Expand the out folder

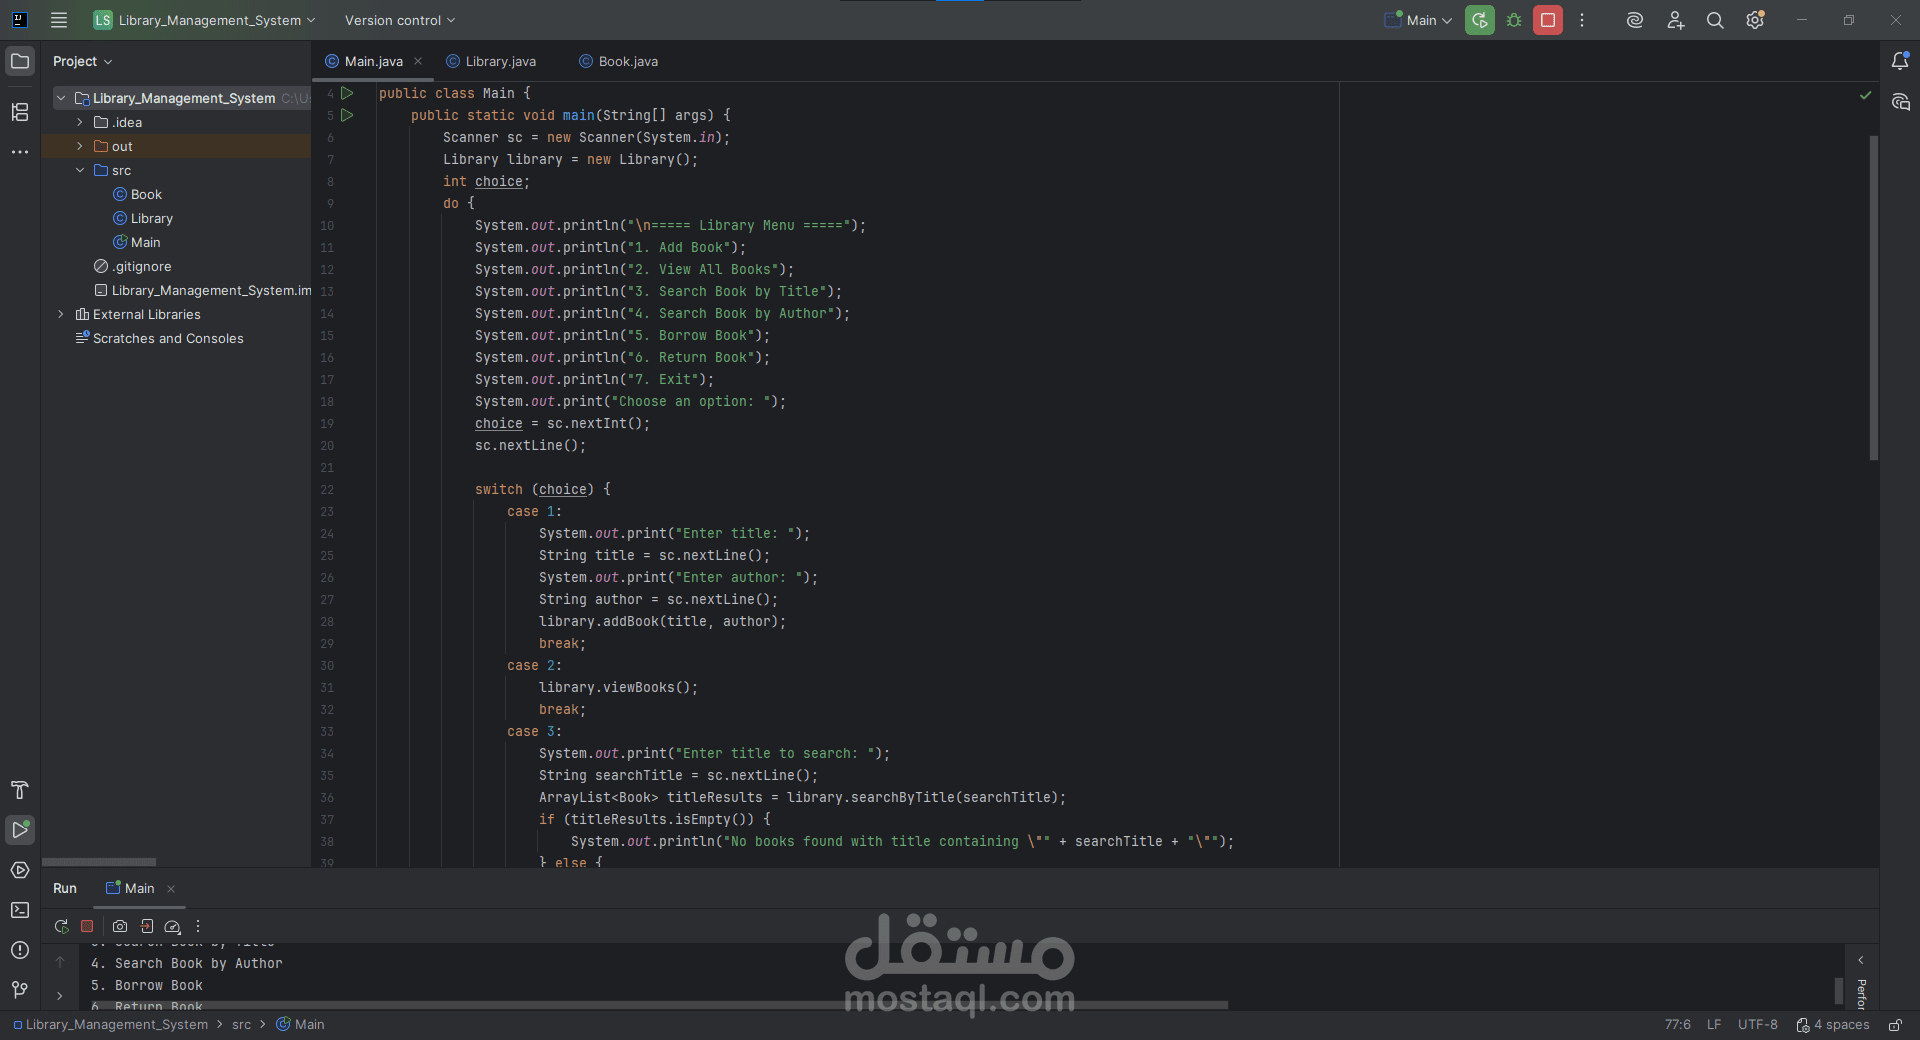coord(80,146)
